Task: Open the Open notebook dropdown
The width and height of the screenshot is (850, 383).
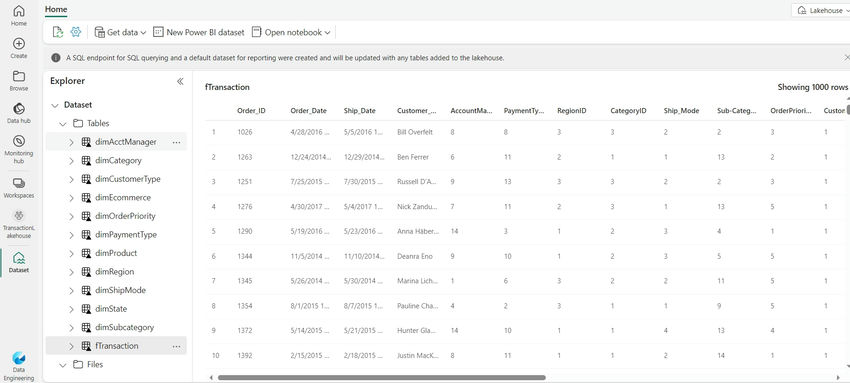Action: click(291, 32)
